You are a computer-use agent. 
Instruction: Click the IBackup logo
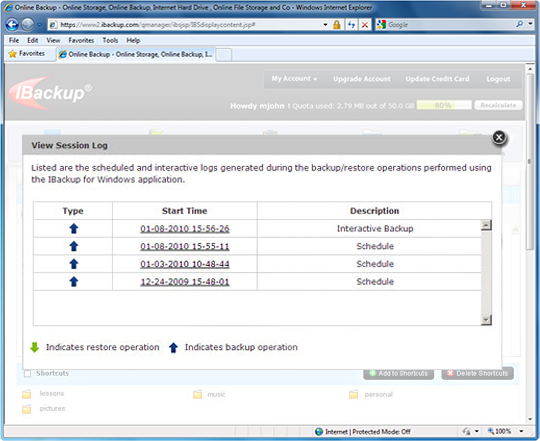click(x=50, y=92)
